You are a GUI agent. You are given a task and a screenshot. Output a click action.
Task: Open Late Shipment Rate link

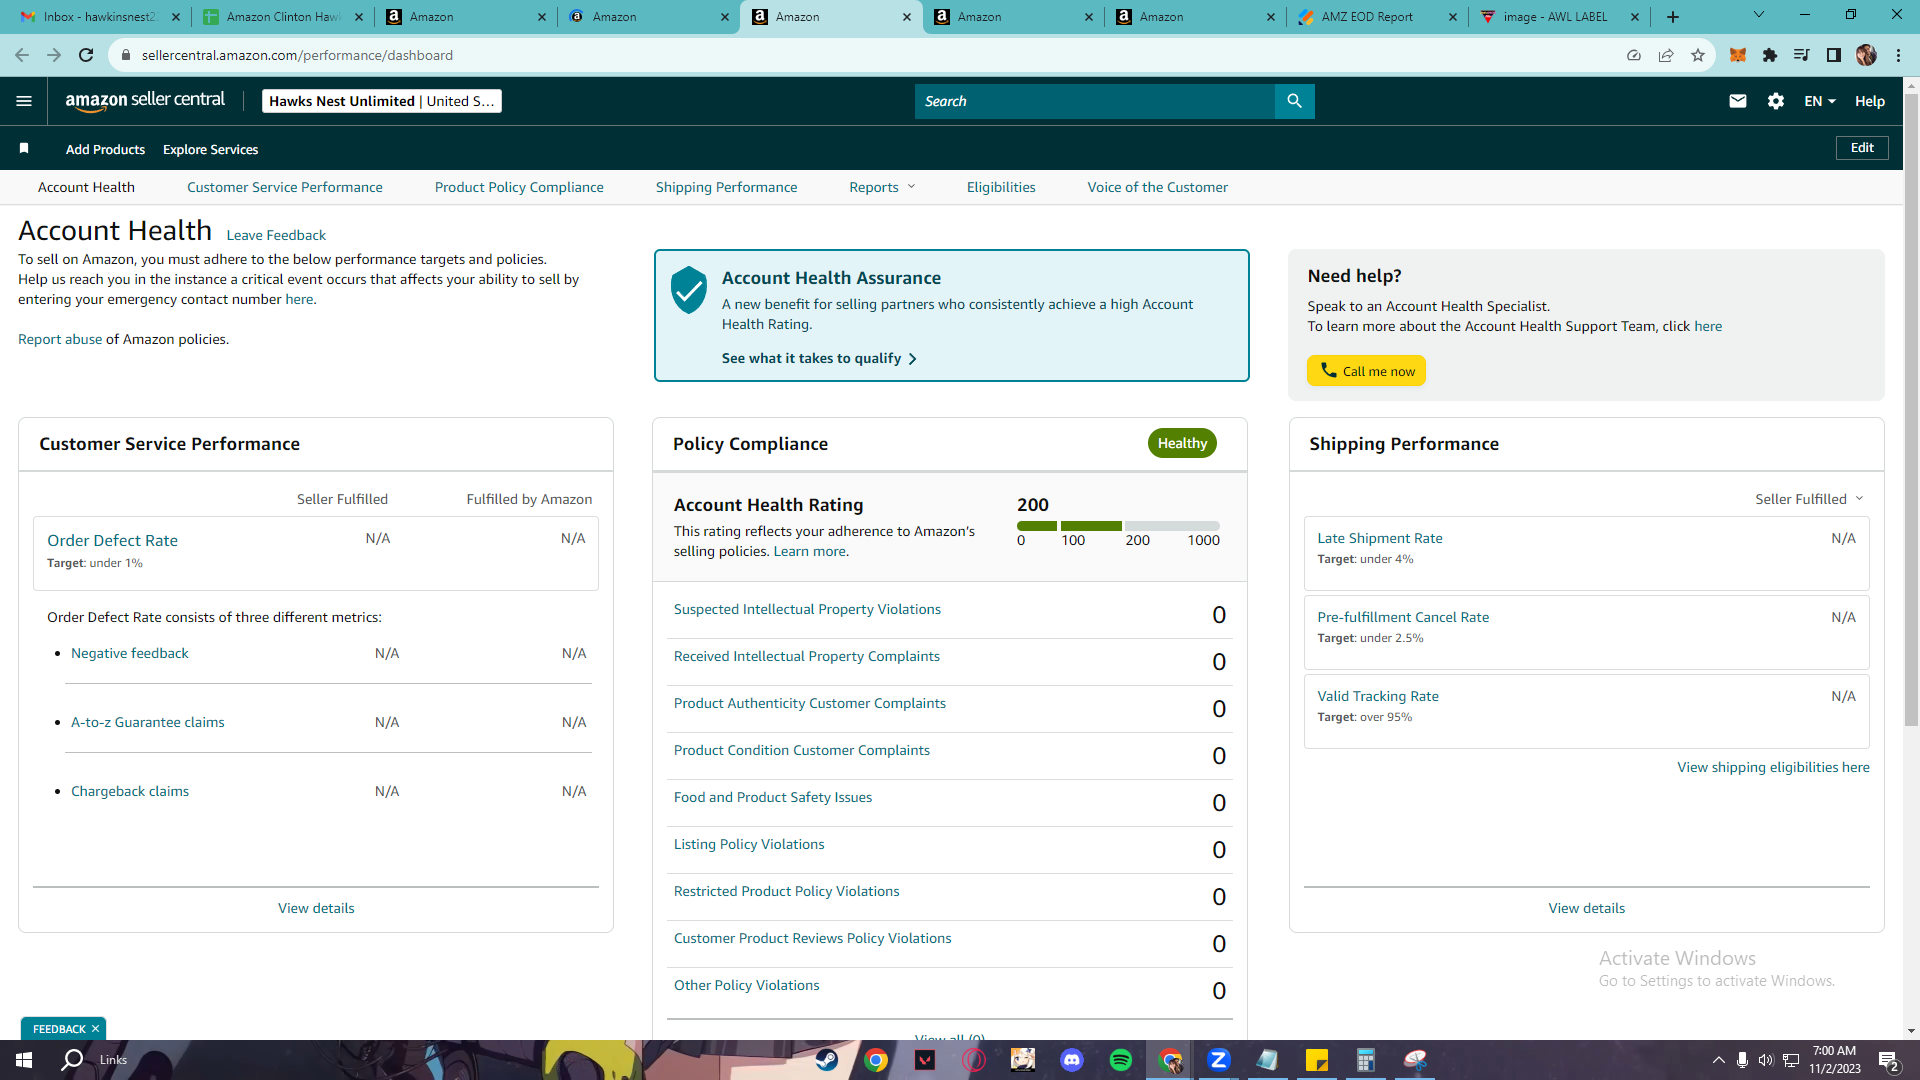(x=1380, y=538)
